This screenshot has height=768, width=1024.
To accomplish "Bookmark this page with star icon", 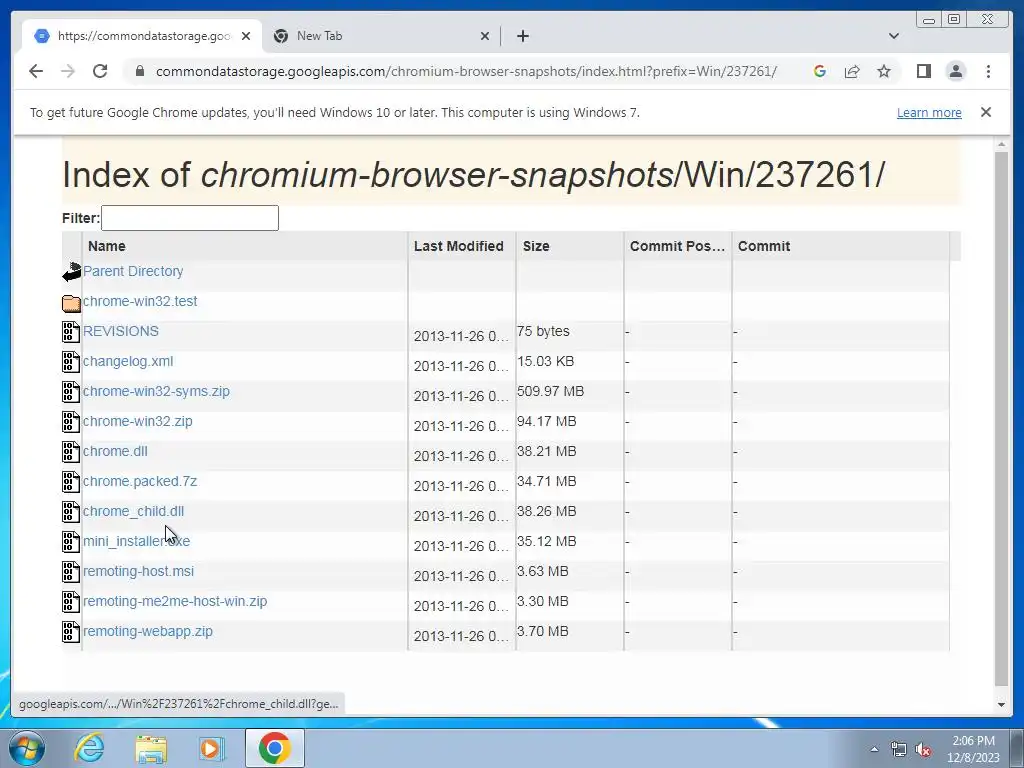I will tap(884, 71).
